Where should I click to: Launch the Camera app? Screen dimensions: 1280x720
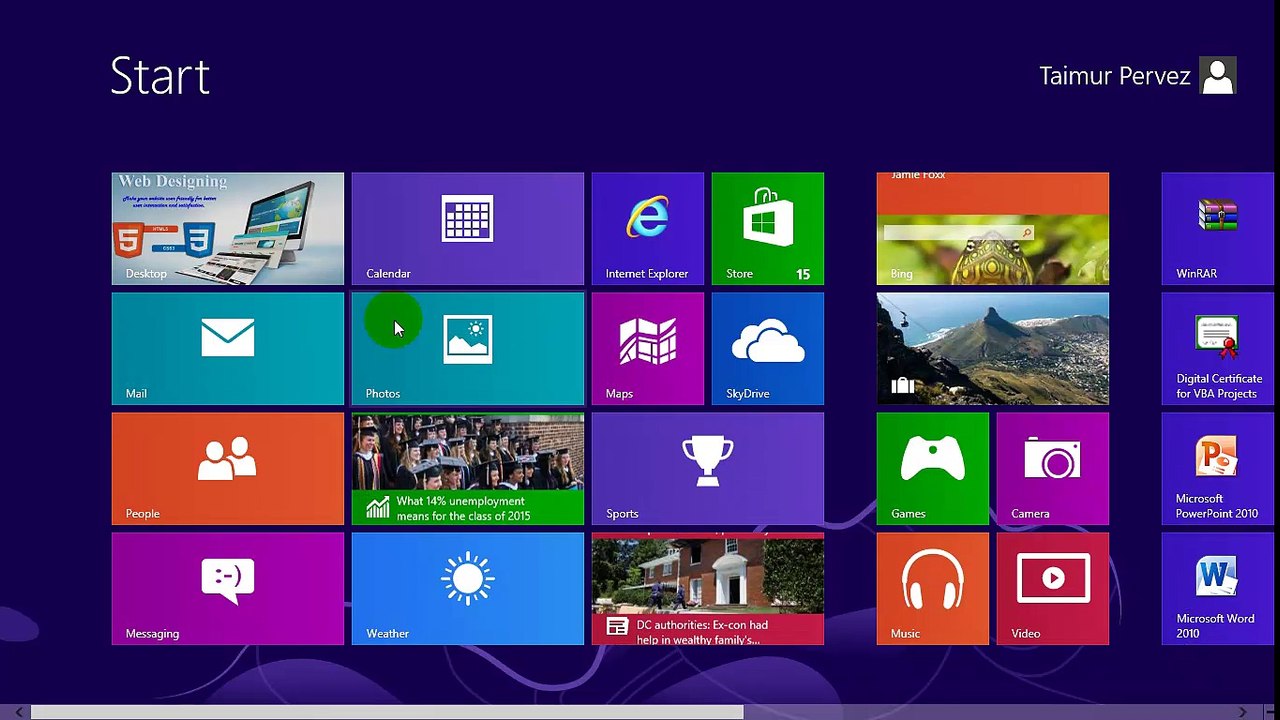click(x=1053, y=469)
